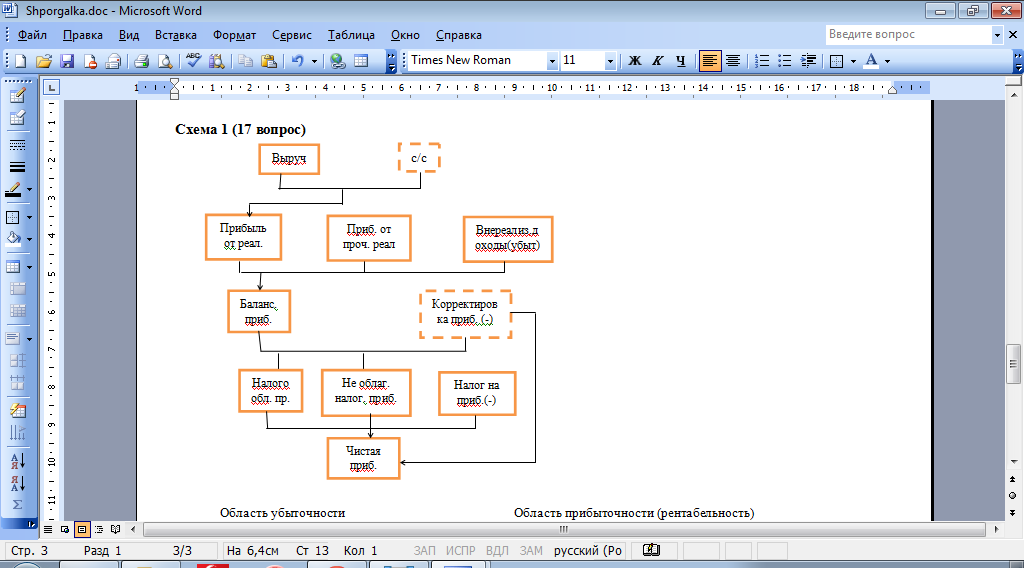Viewport: 1024px width, 568px height.
Task: Open the Вставка menu
Action: click(x=176, y=35)
